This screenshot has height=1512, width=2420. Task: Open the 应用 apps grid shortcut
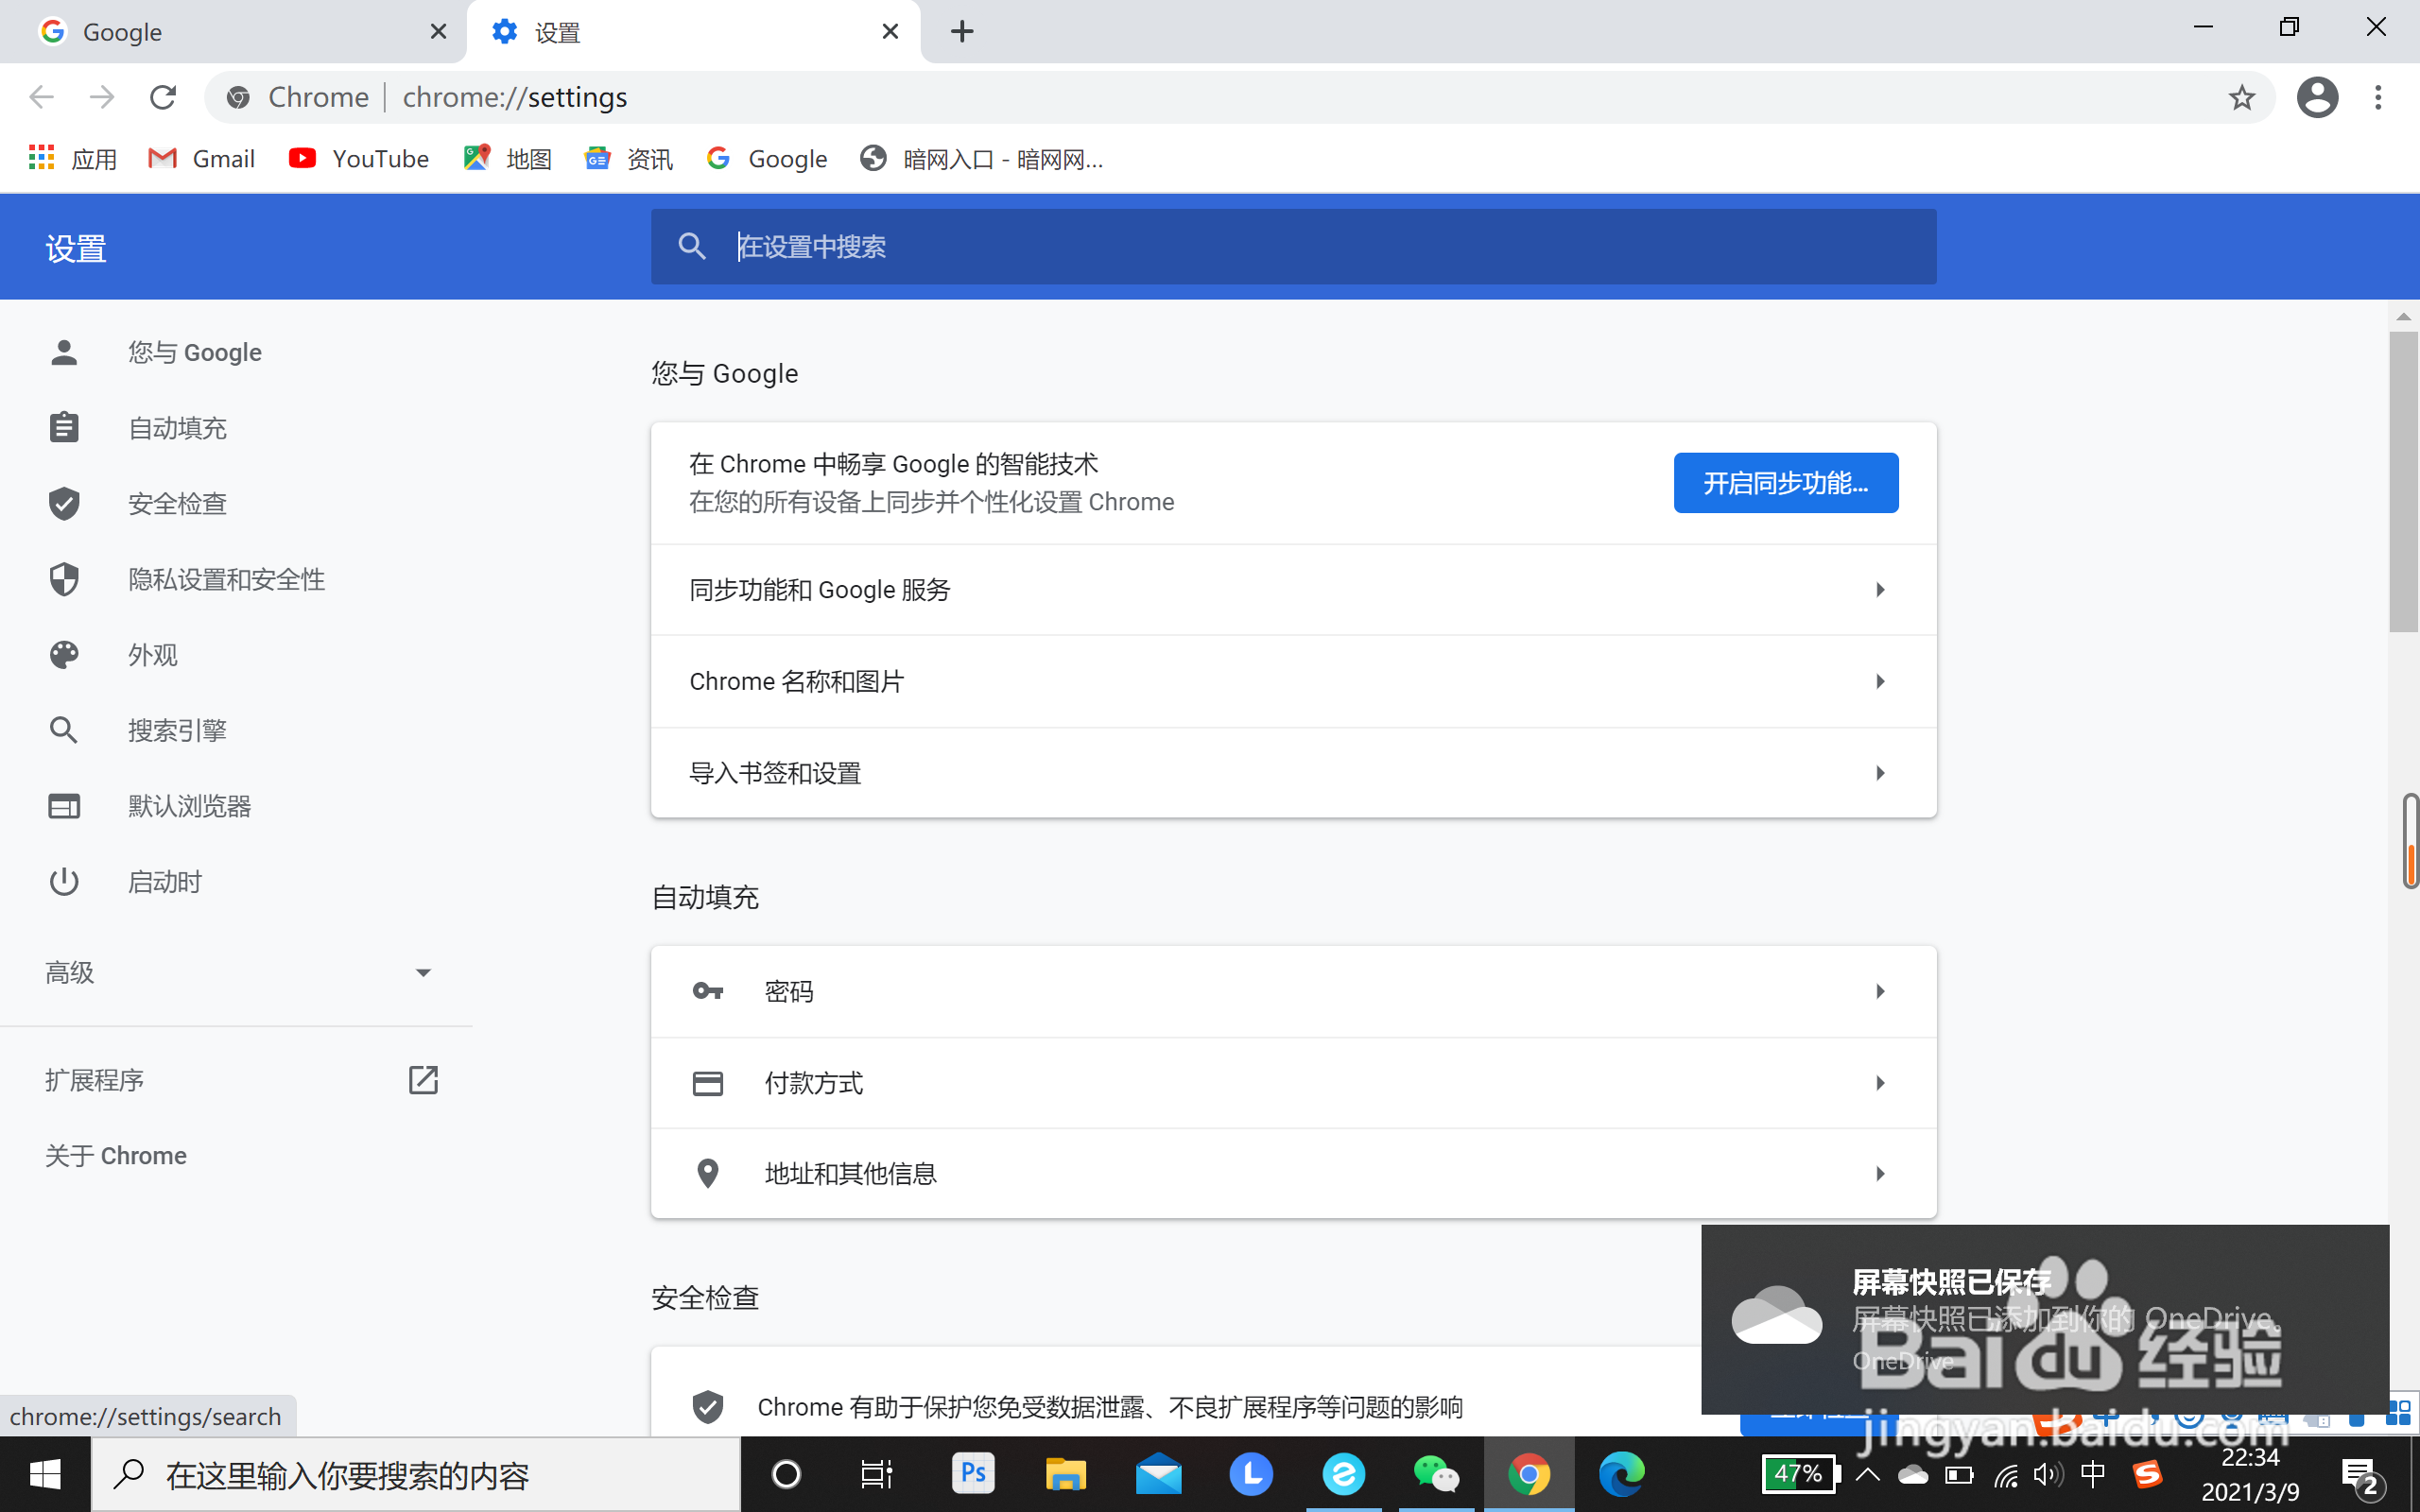pos(73,158)
